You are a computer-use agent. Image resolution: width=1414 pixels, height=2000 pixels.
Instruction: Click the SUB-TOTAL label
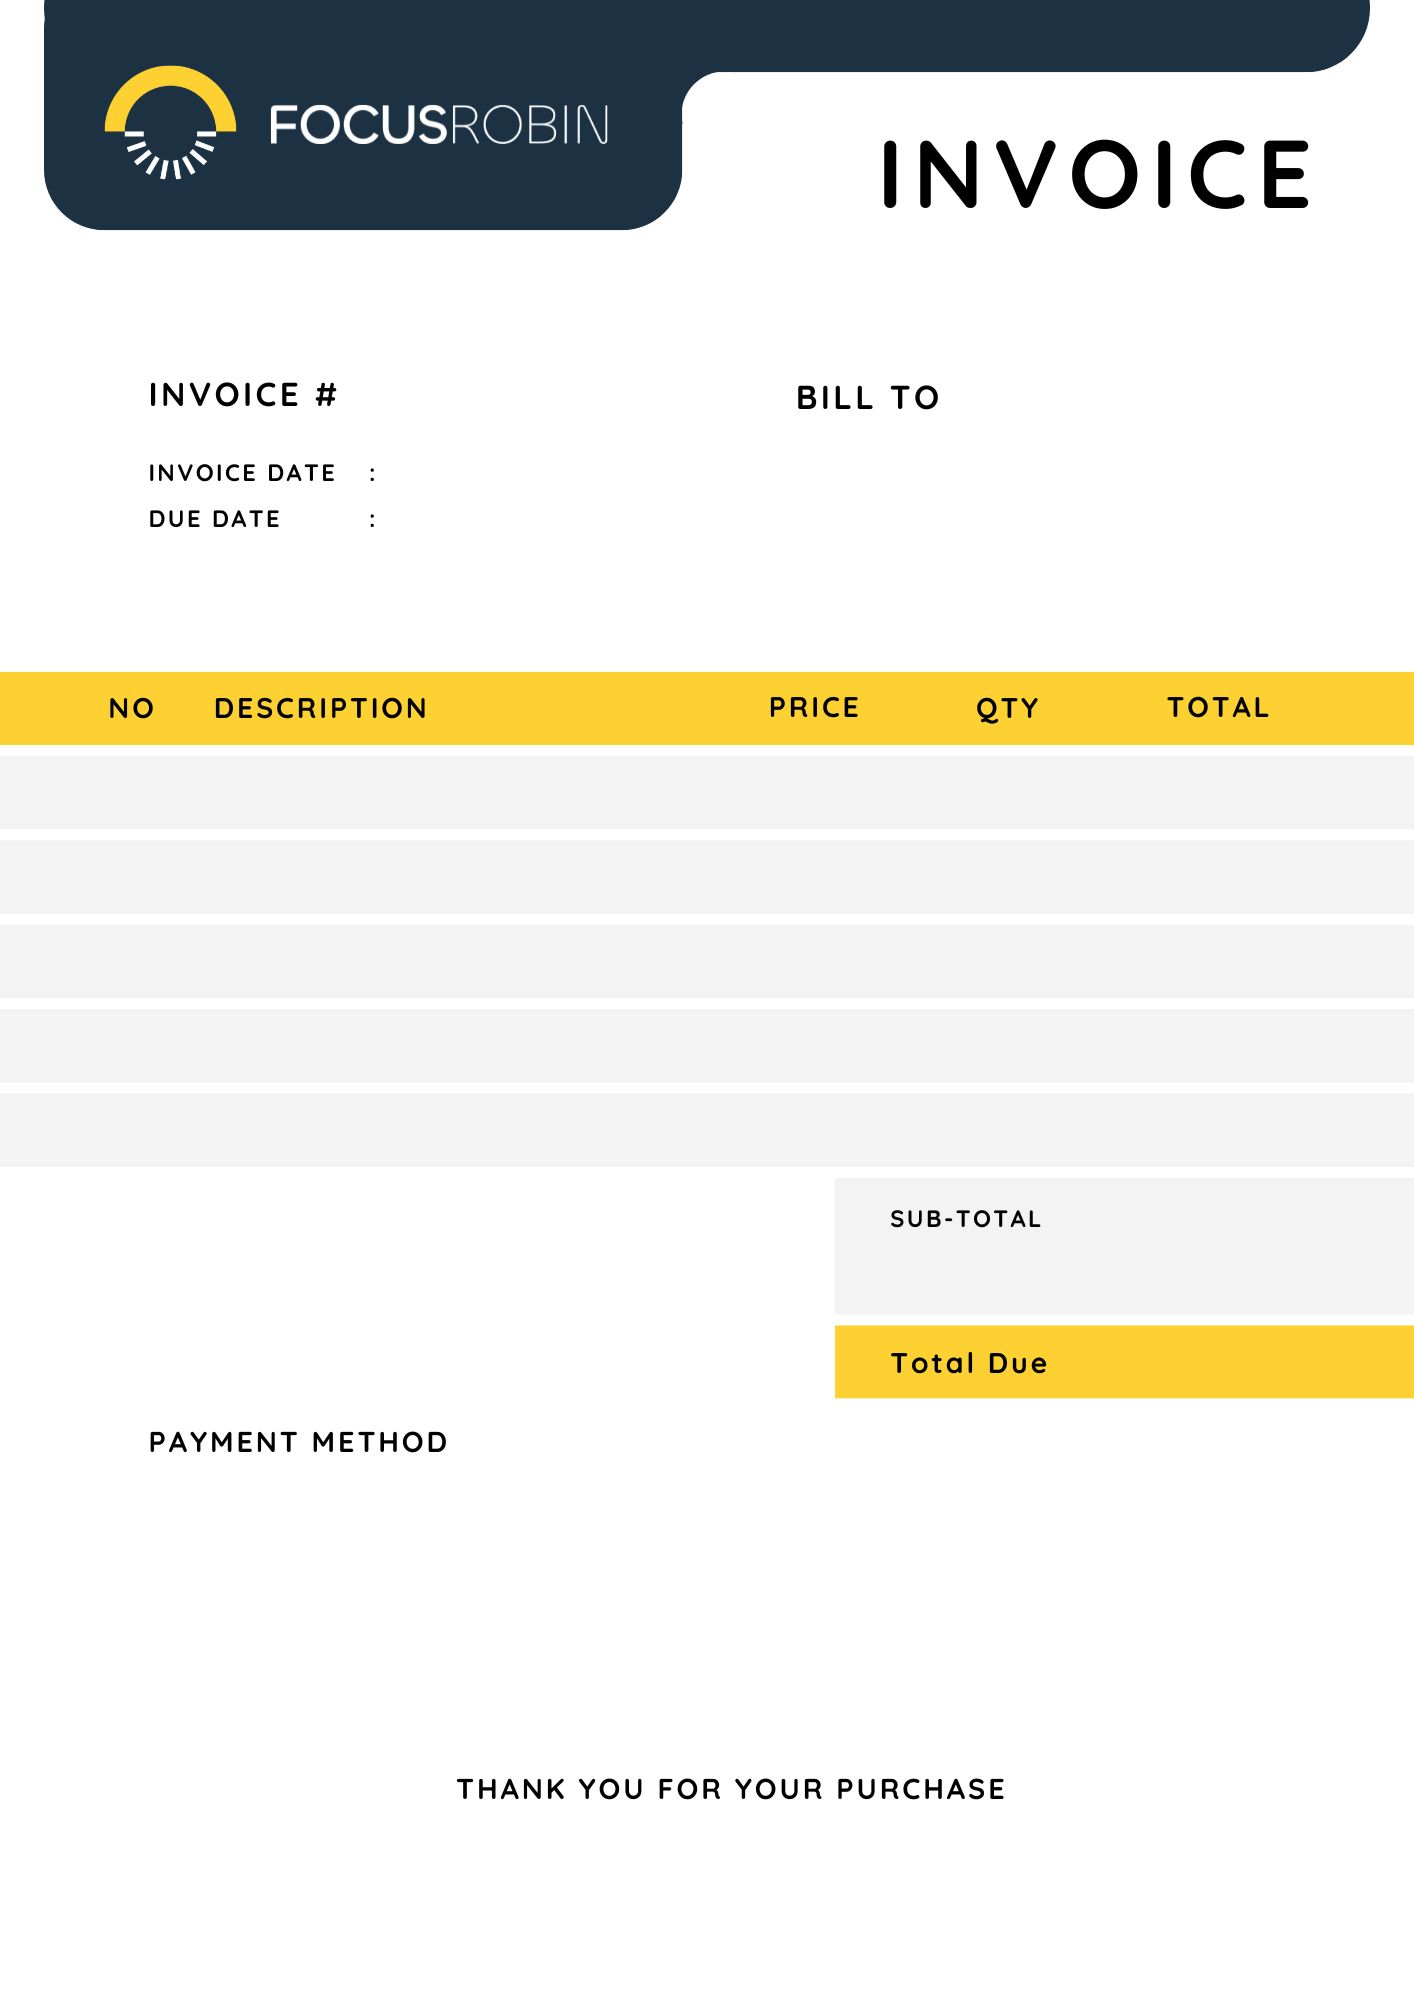[x=965, y=1219]
